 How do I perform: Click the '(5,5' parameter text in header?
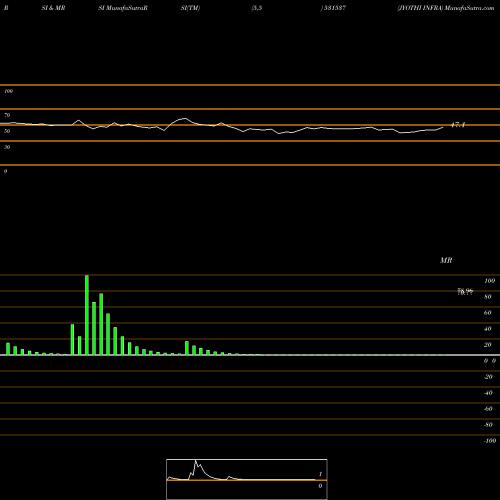(257, 8)
